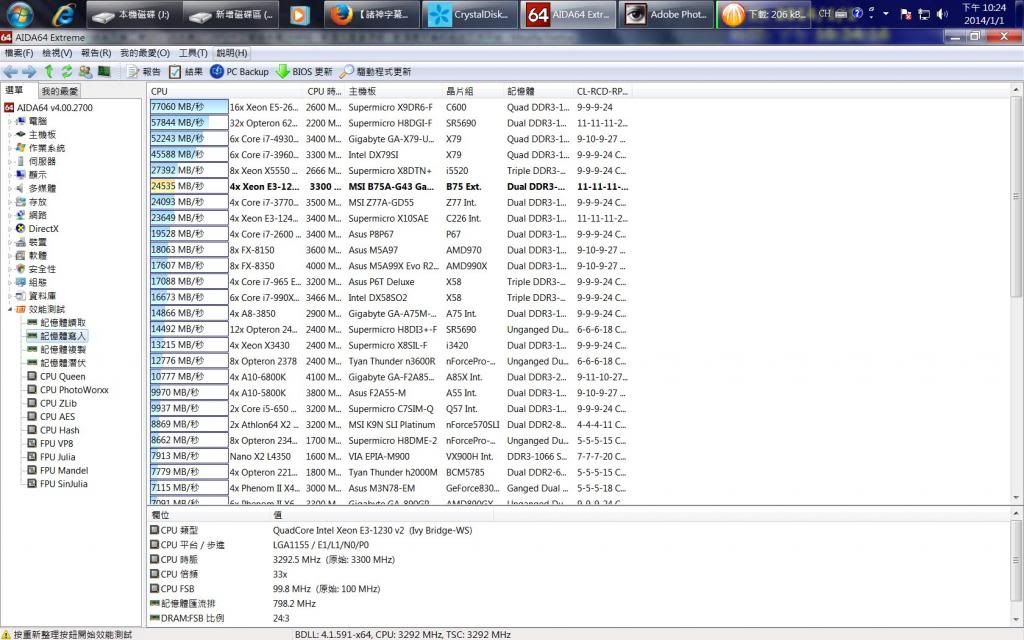Go back with the blue left arrow
Image resolution: width=1024 pixels, height=640 pixels.
(x=10, y=72)
